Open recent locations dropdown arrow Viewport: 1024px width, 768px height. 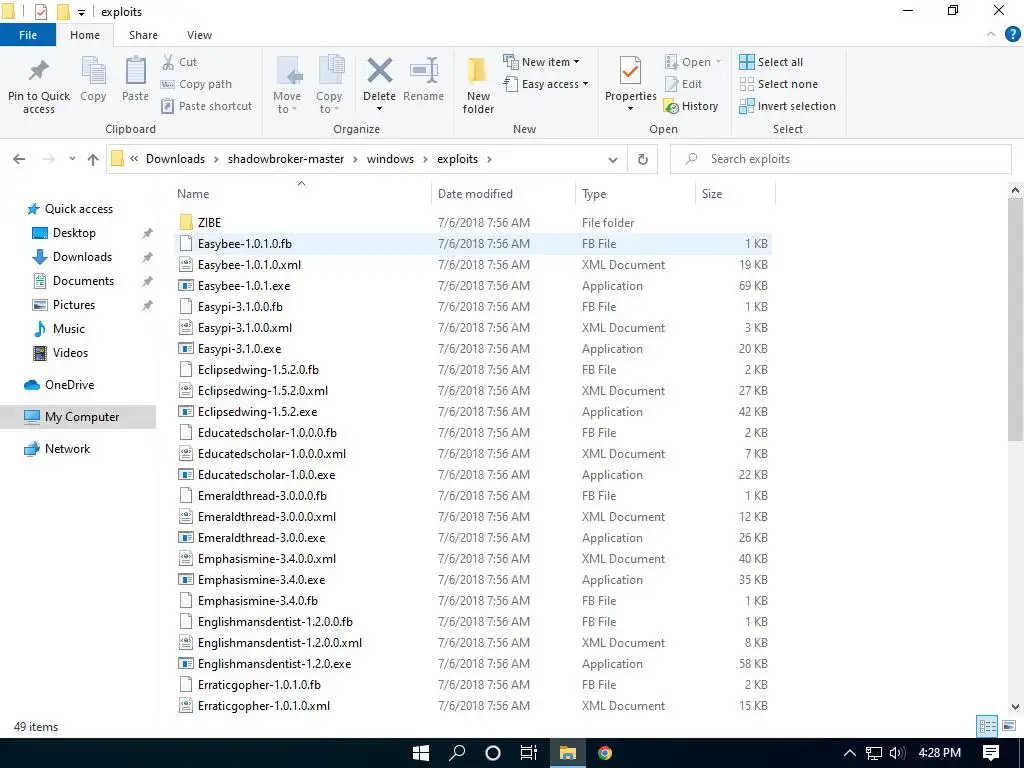coord(72,159)
